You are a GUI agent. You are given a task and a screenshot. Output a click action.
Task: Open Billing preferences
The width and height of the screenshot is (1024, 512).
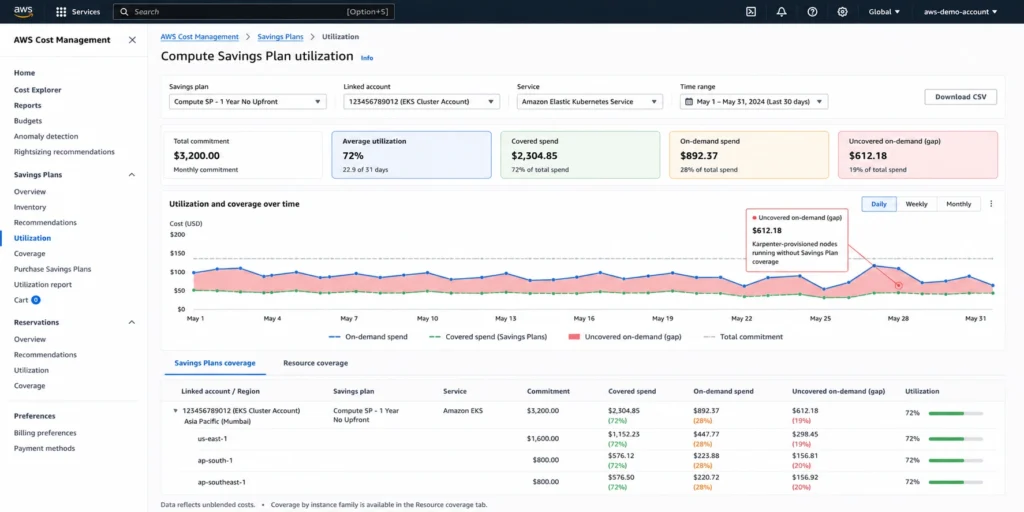click(45, 433)
